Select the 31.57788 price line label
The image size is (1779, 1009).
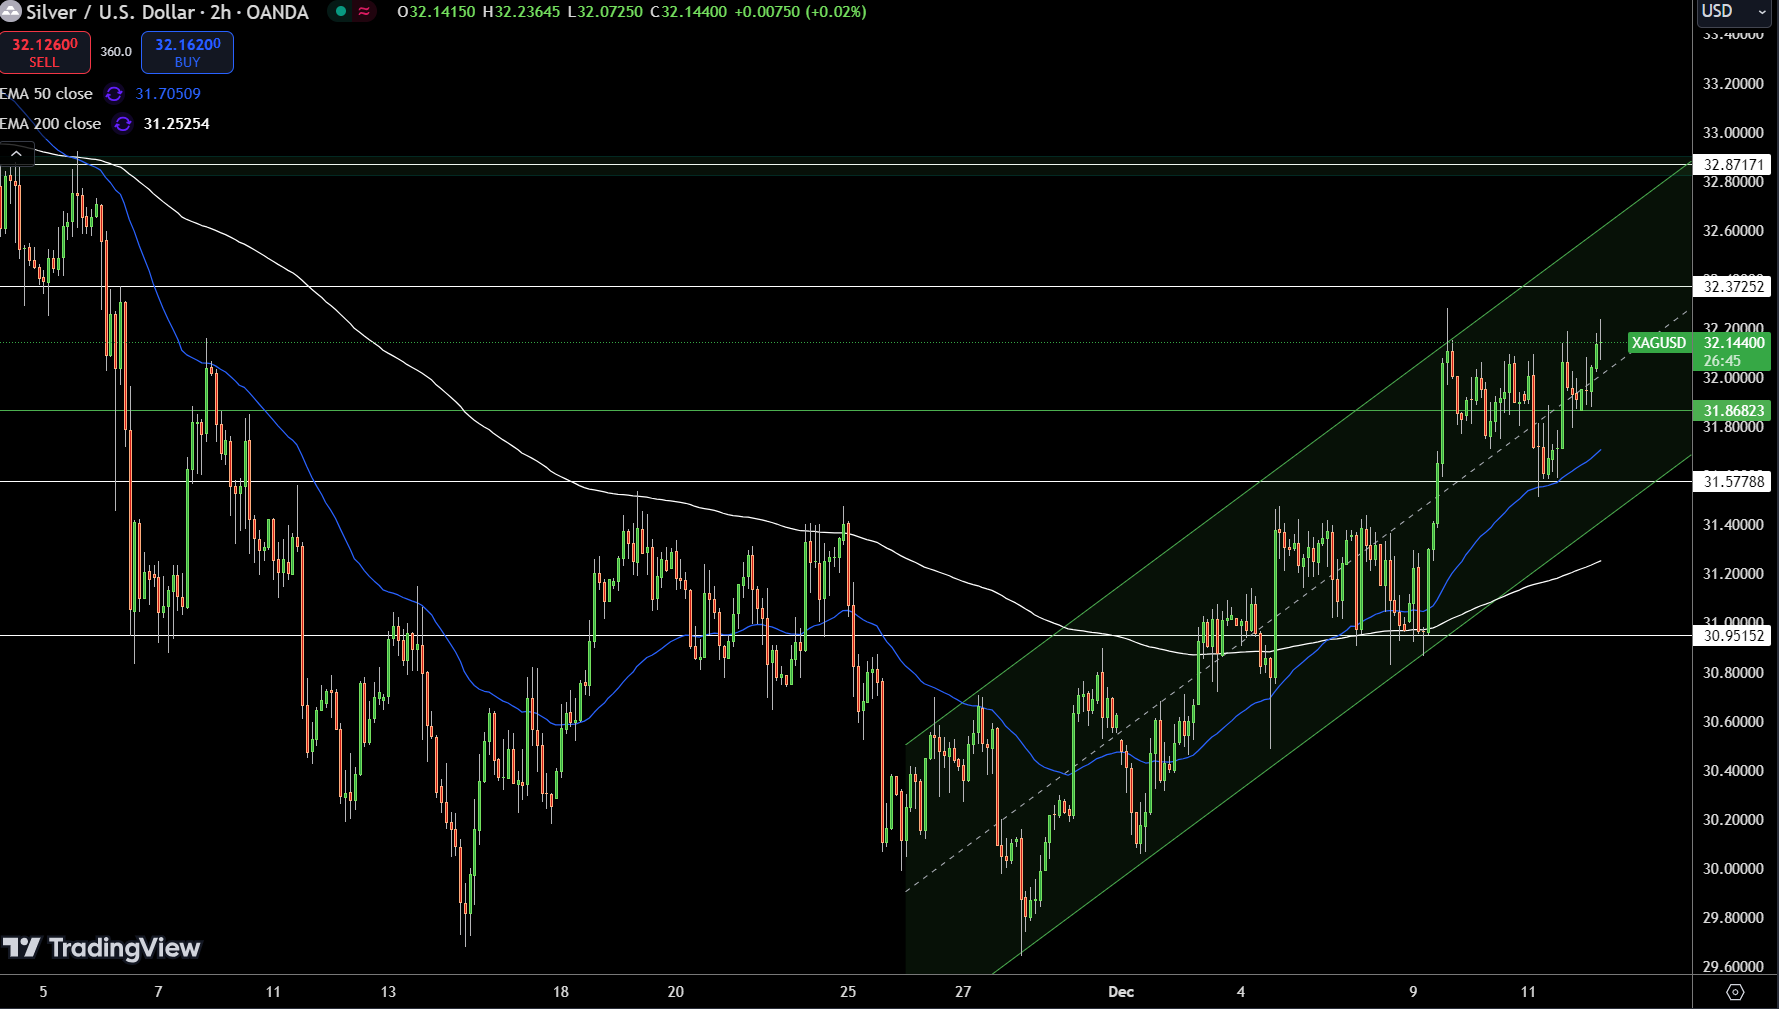pyautogui.click(x=1734, y=482)
